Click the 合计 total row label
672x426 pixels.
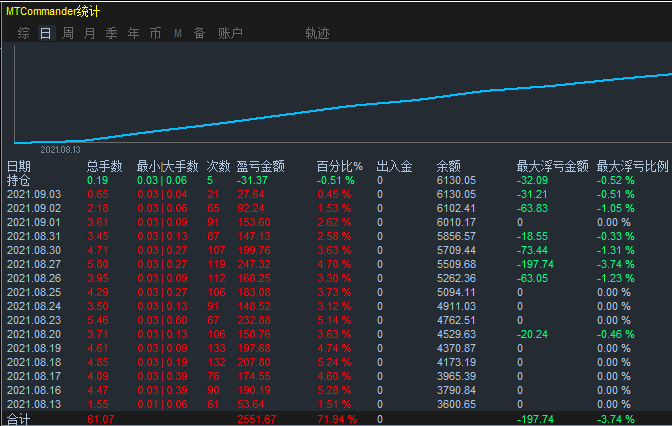coord(18,419)
